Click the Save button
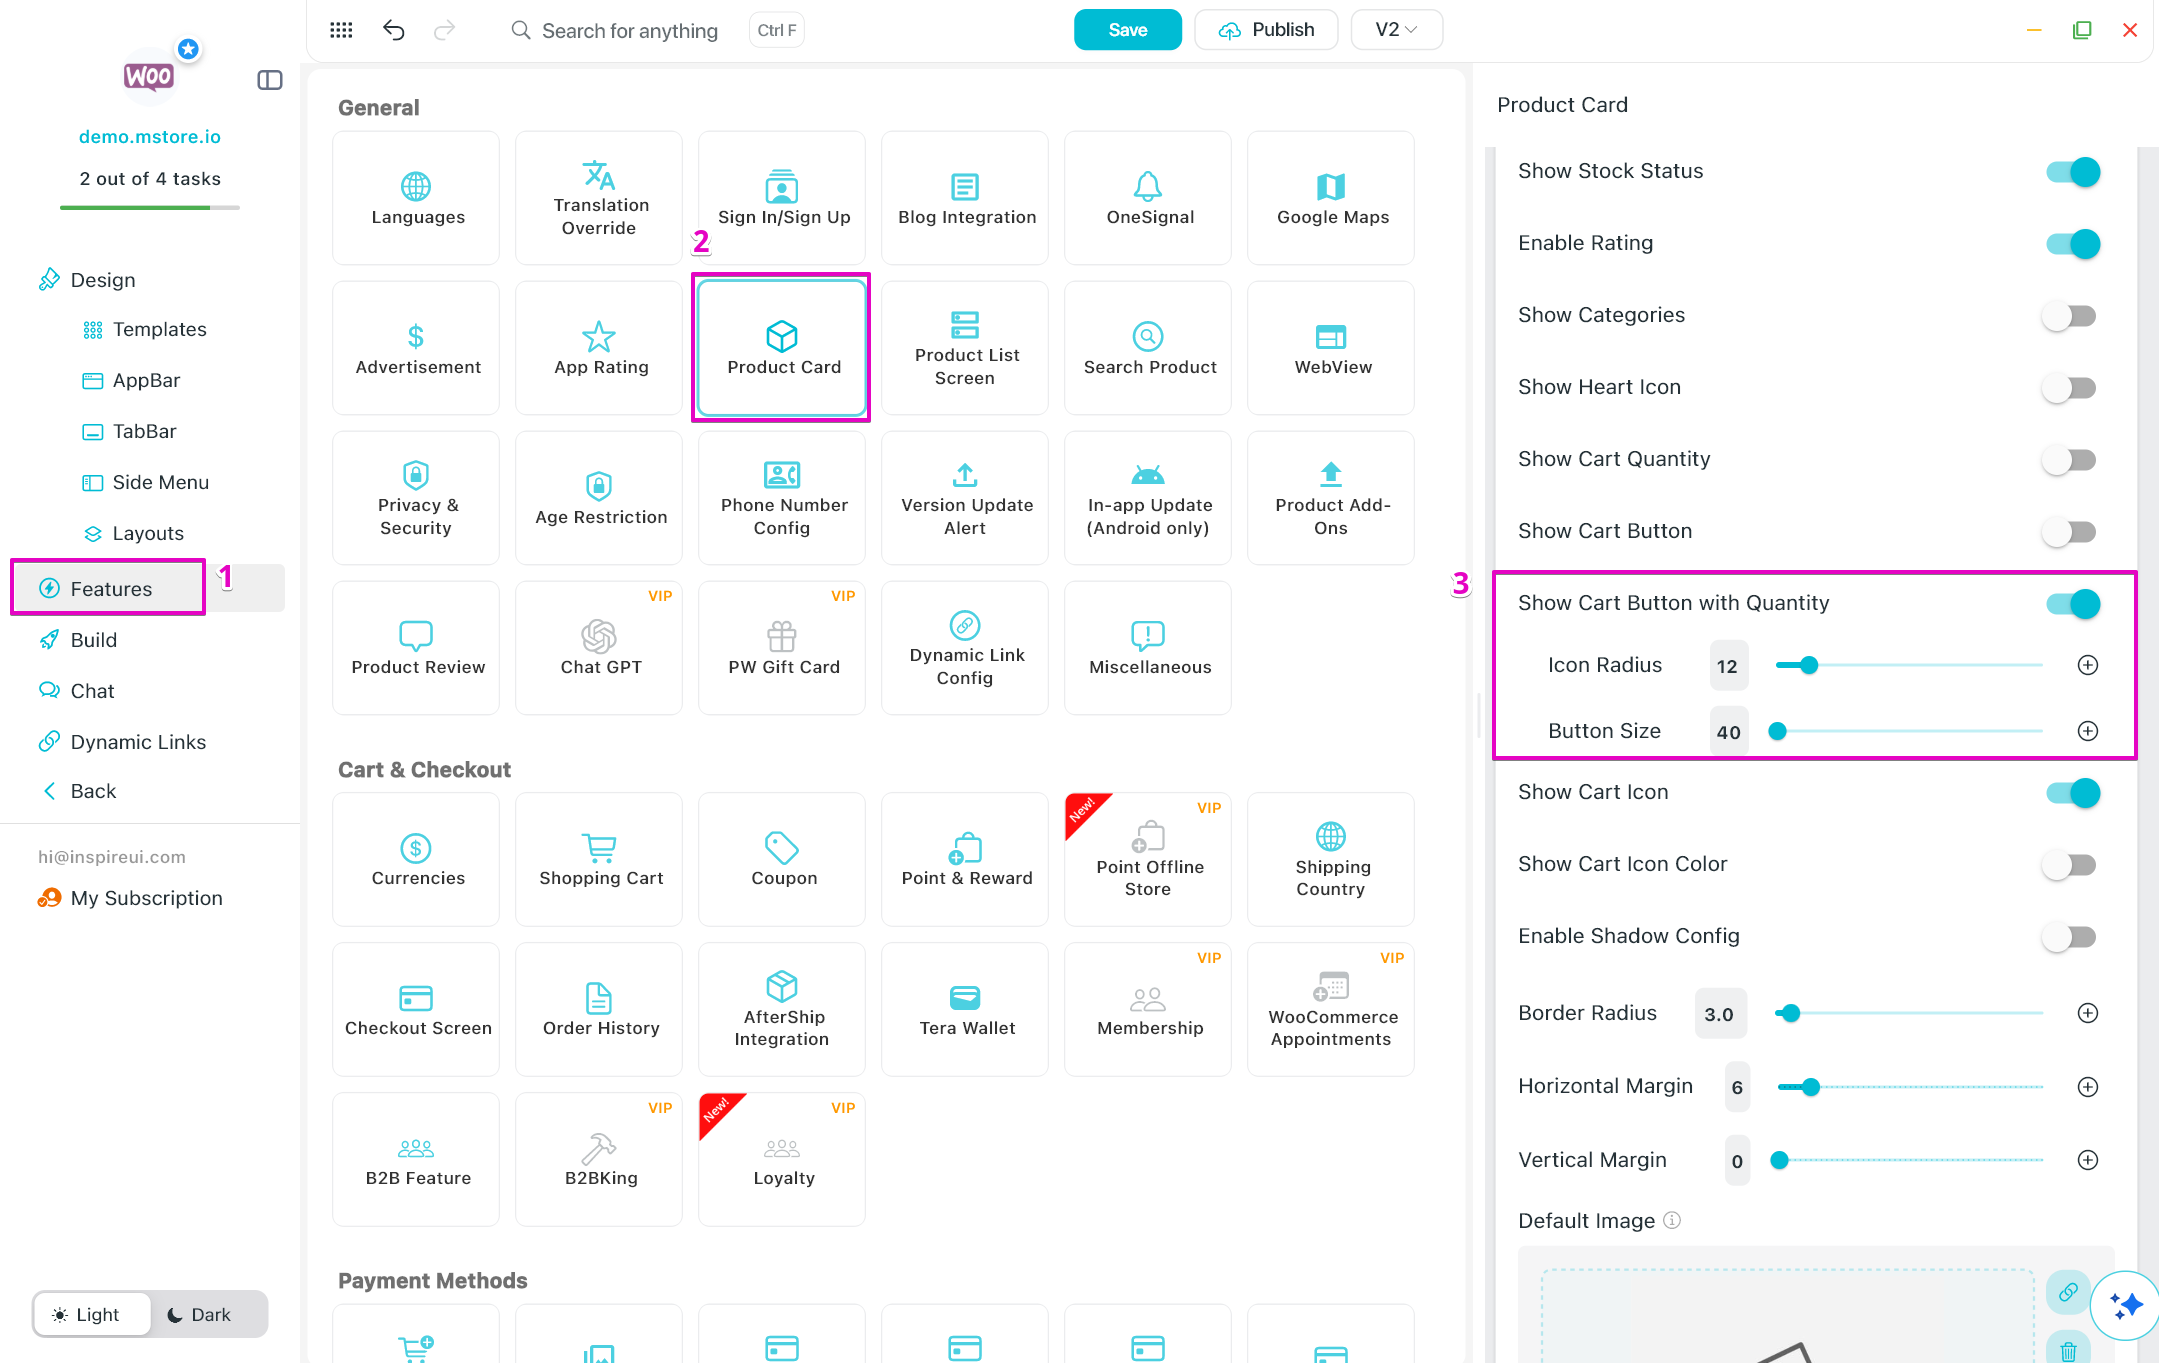2159x1363 pixels. (1127, 30)
